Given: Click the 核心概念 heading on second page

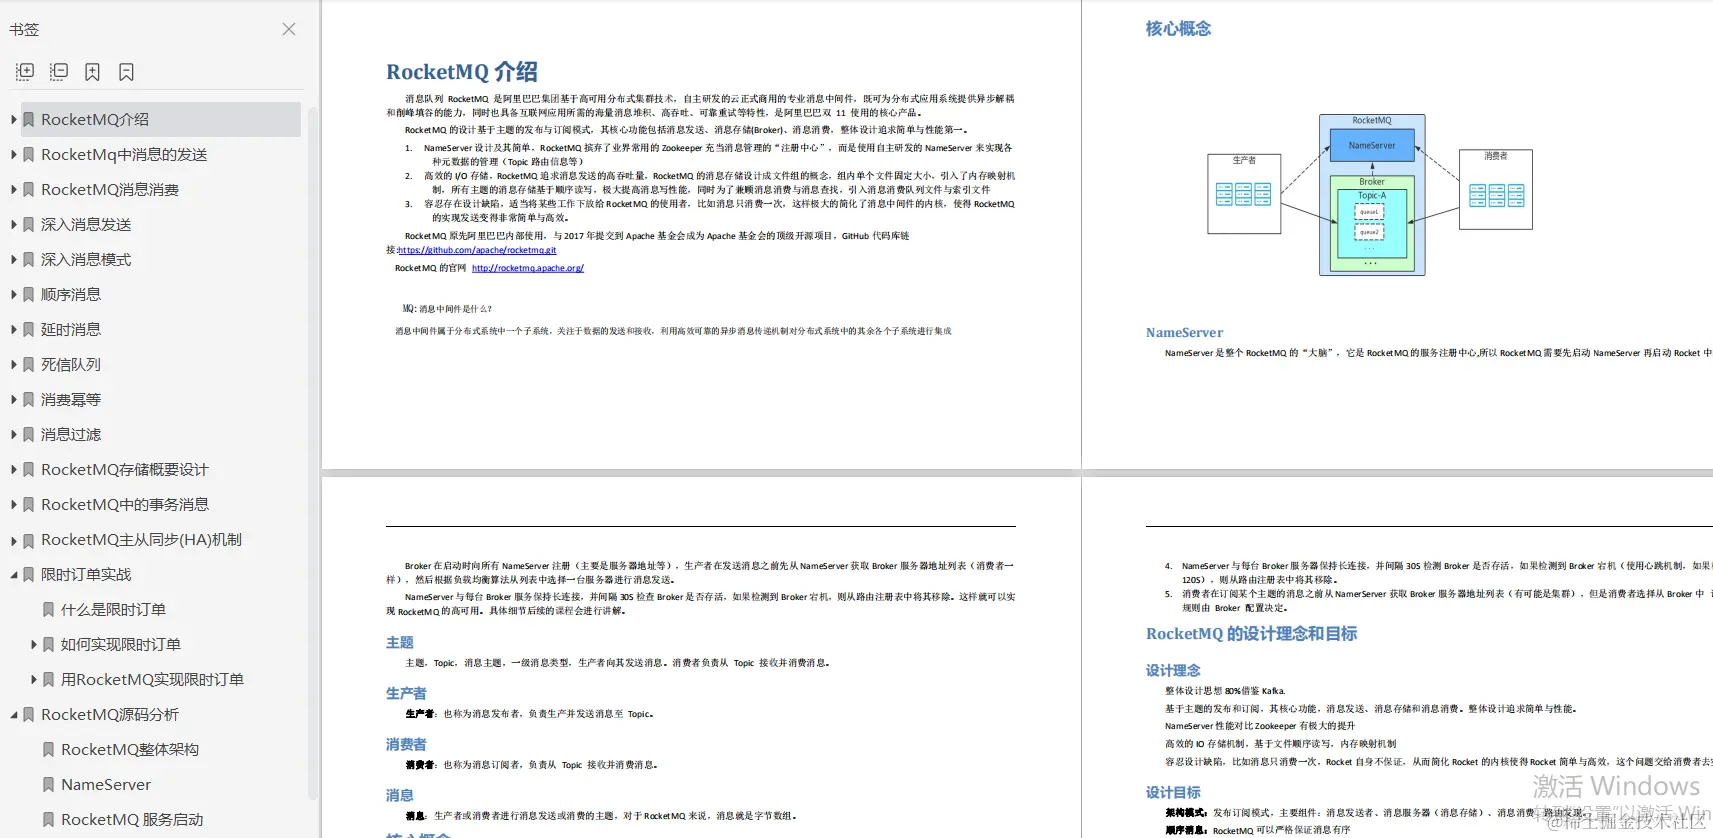Looking at the screenshot, I should coord(1178,29).
